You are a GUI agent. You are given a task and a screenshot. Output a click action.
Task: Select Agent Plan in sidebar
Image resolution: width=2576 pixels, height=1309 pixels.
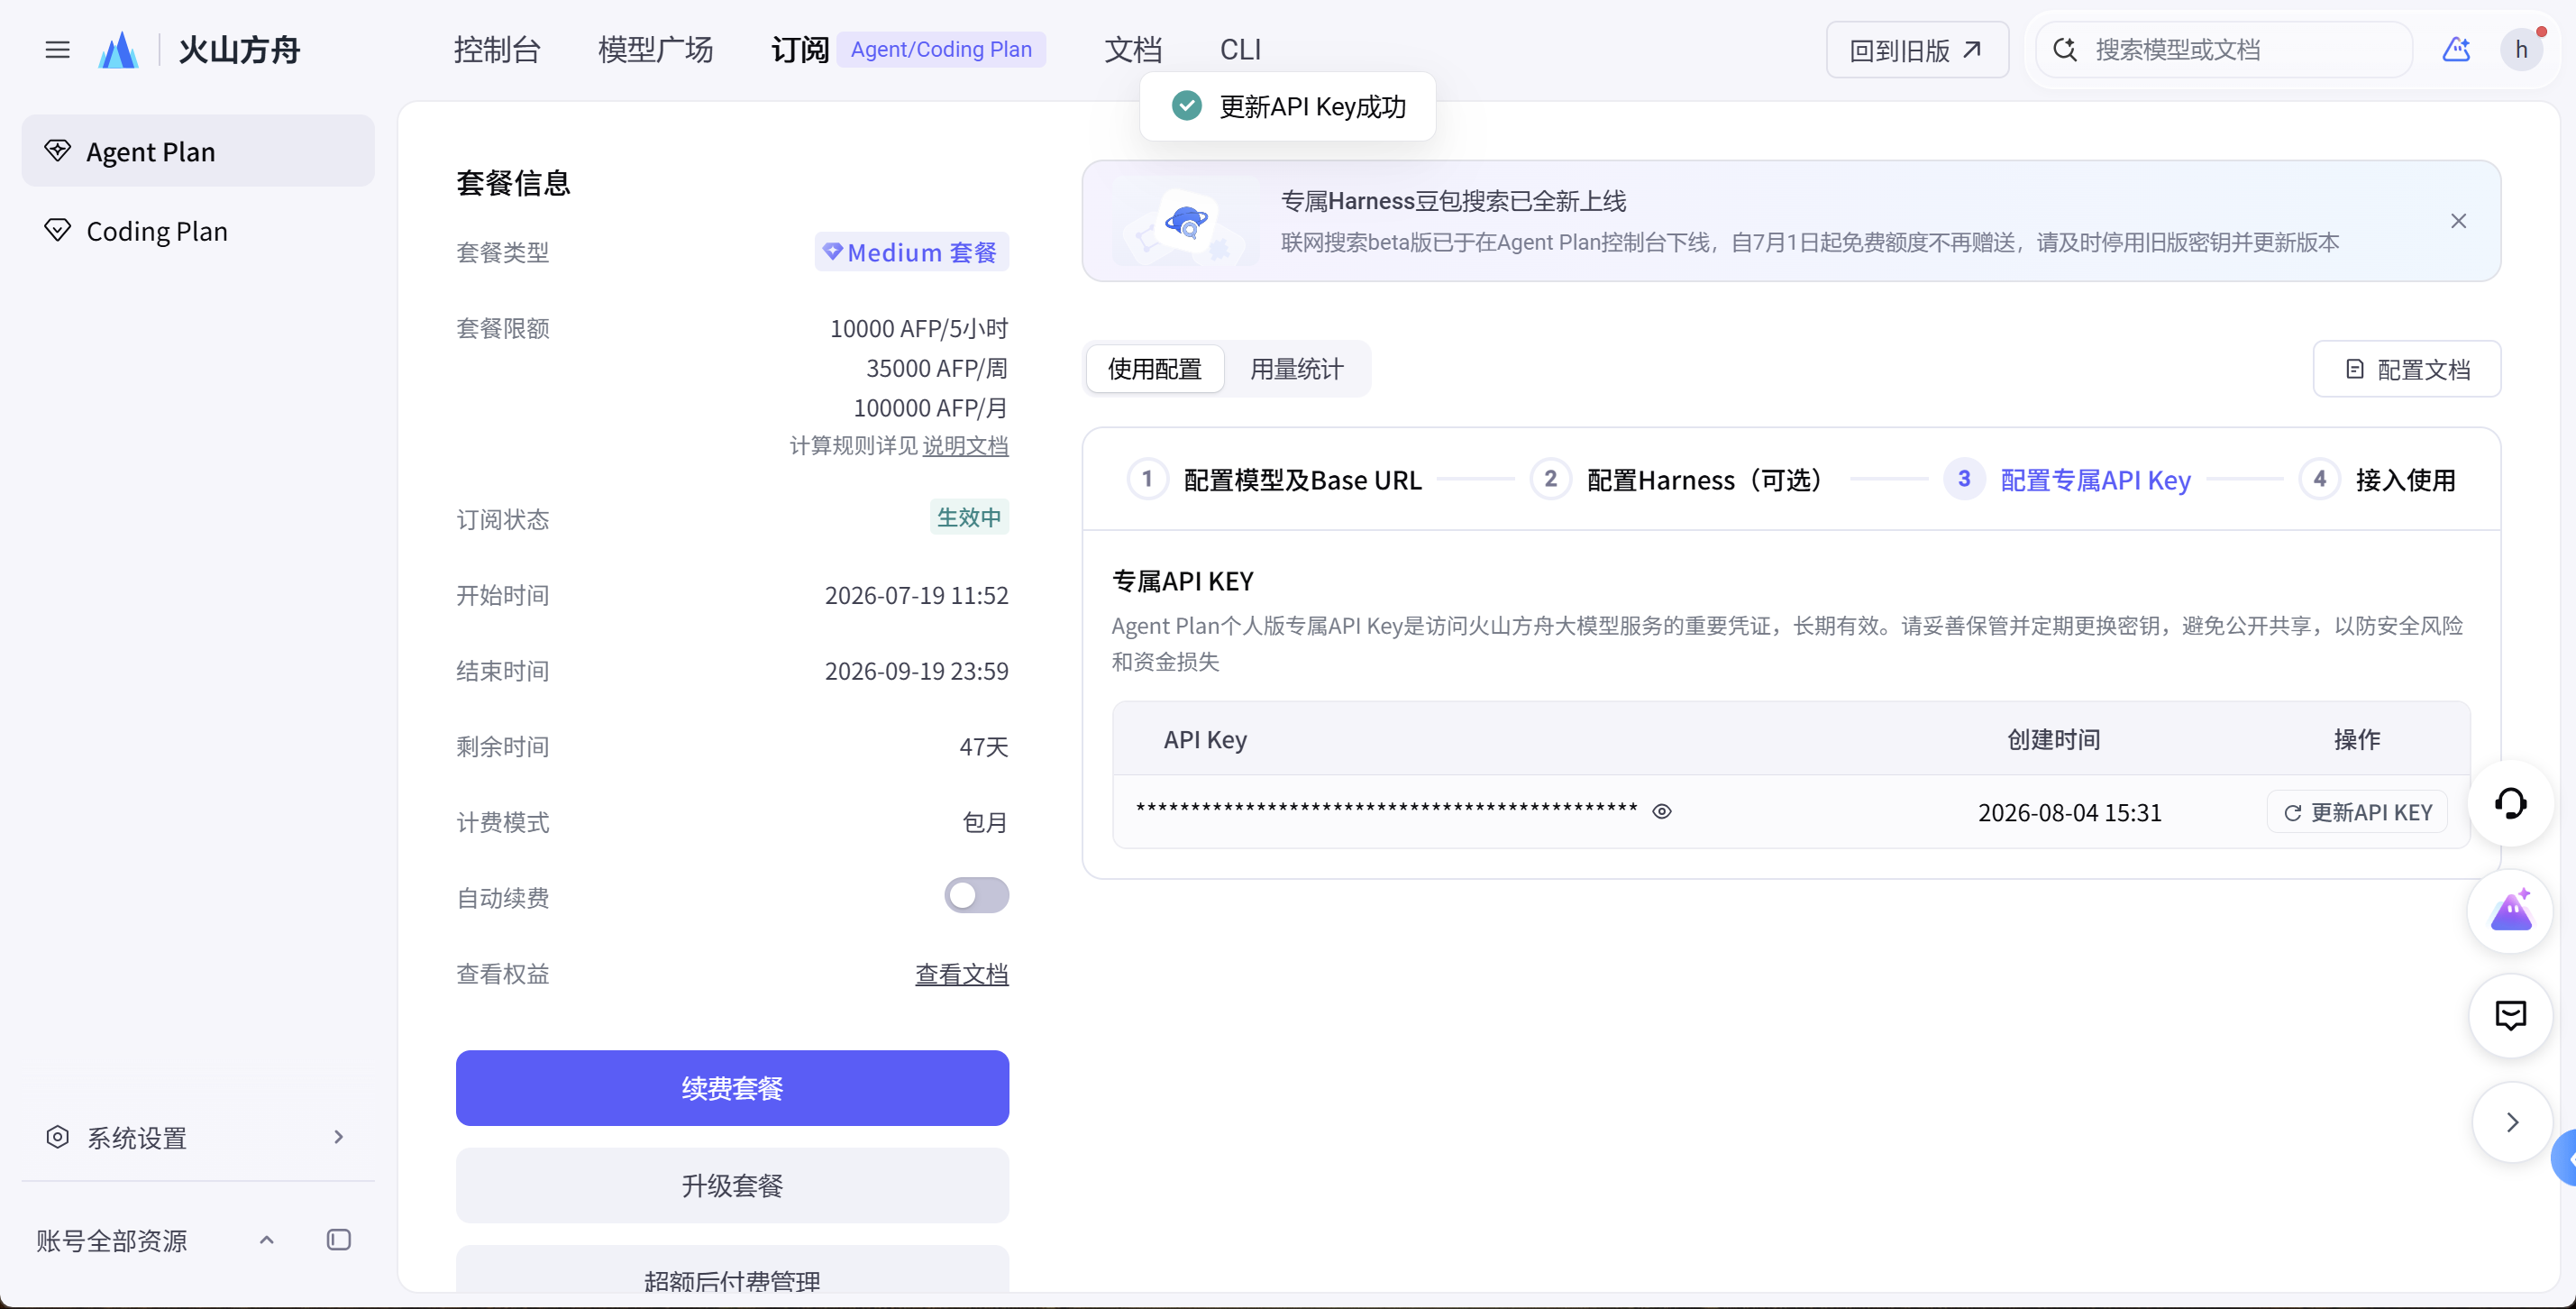pyautogui.click(x=198, y=151)
